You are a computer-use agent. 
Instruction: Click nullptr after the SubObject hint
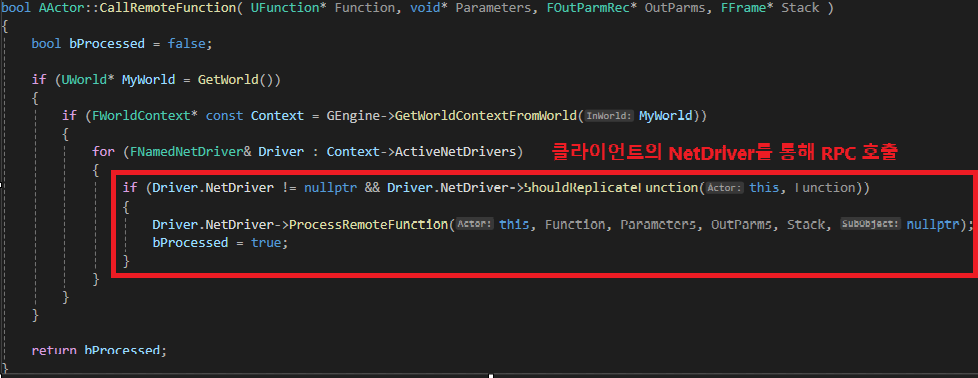point(932,224)
